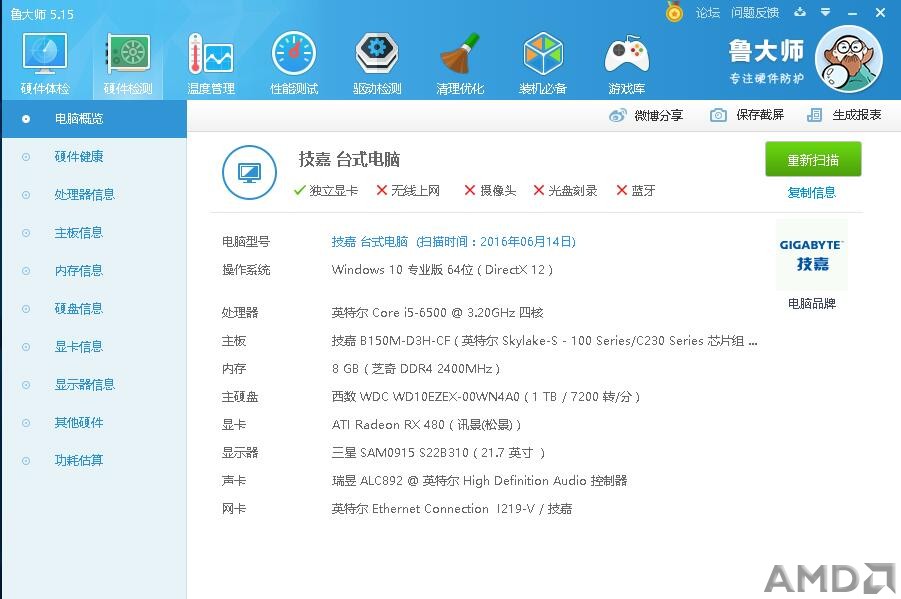
Task: Click the WDC WD10EZEX hard disk text
Action: (486, 397)
